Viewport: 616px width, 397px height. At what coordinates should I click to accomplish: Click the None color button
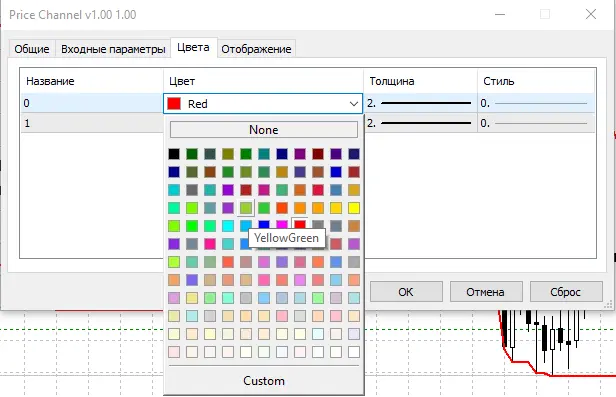[x=264, y=130]
